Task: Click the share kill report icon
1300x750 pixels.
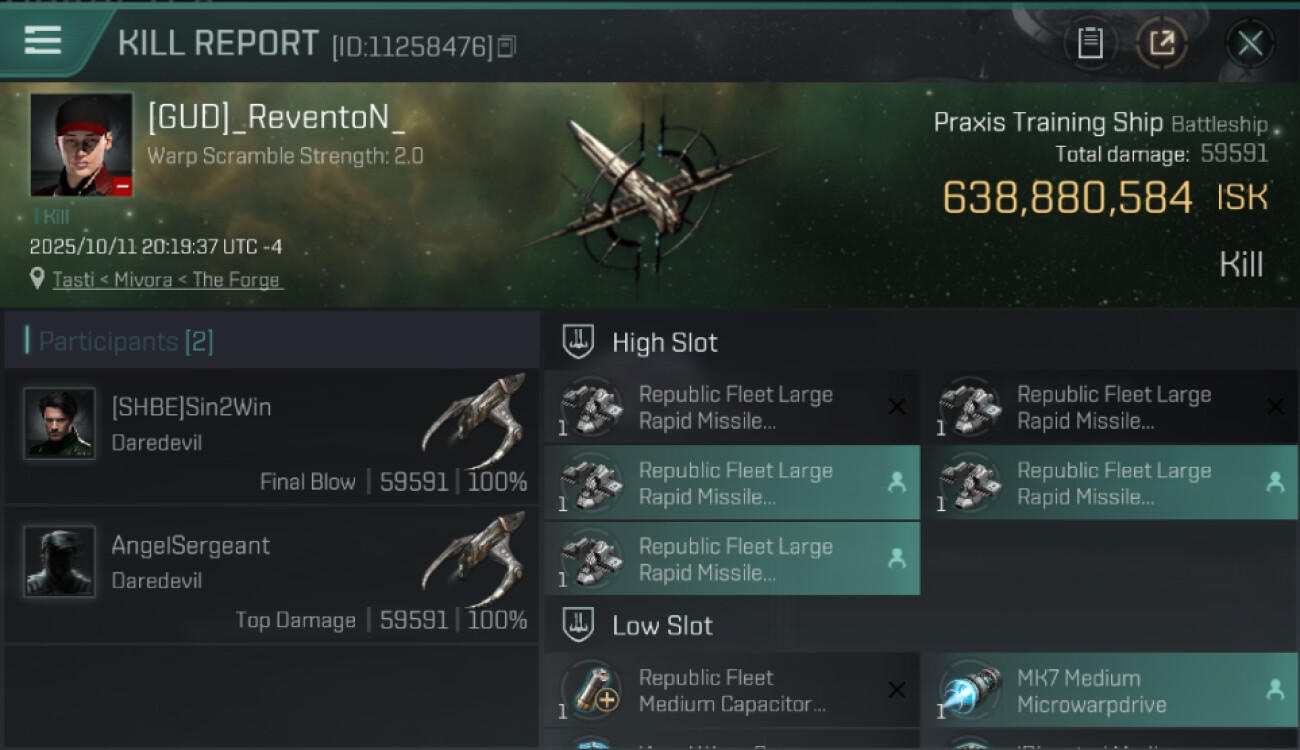Action: coord(1161,43)
